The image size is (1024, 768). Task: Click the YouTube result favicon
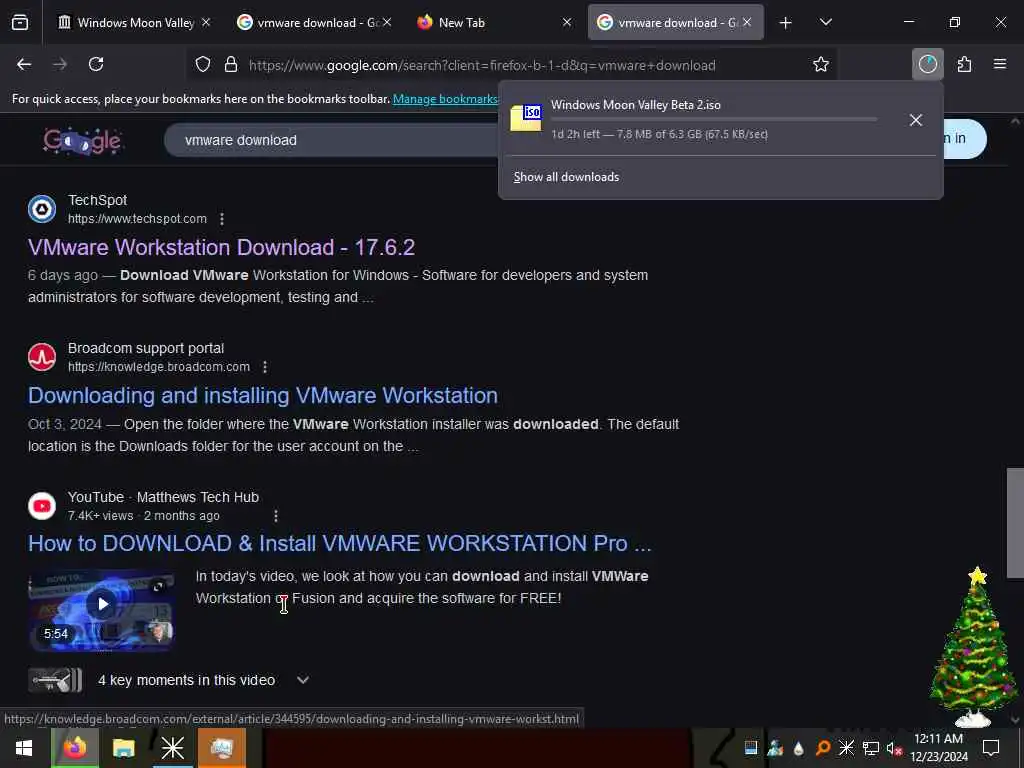(42, 506)
